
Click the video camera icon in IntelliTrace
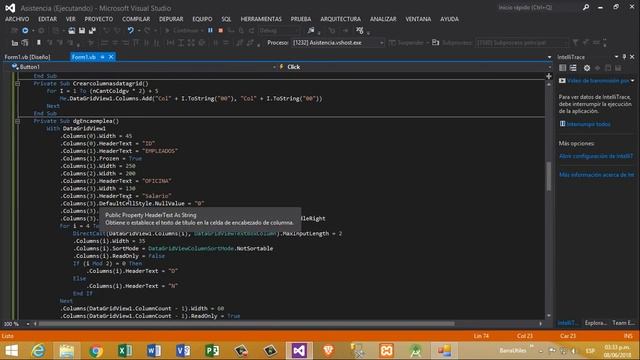562,81
